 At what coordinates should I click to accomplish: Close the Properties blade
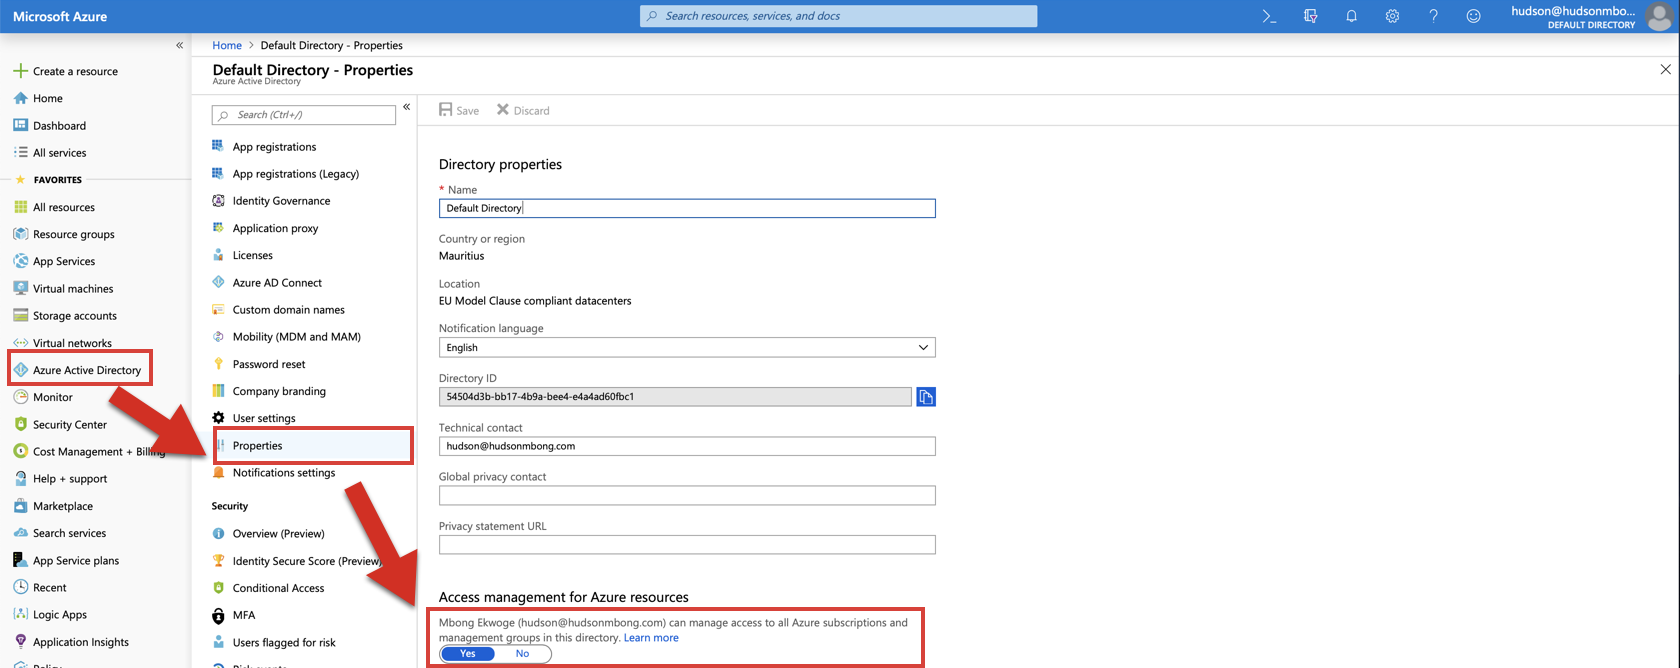1665,69
